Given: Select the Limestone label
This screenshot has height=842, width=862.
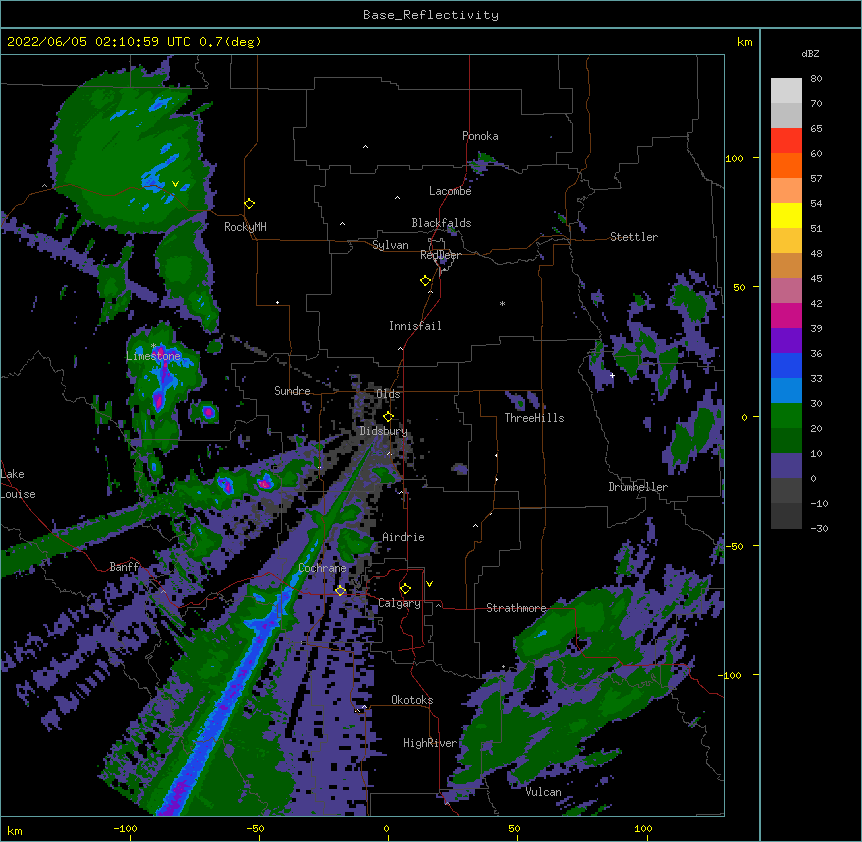Looking at the screenshot, I should tap(153, 356).
